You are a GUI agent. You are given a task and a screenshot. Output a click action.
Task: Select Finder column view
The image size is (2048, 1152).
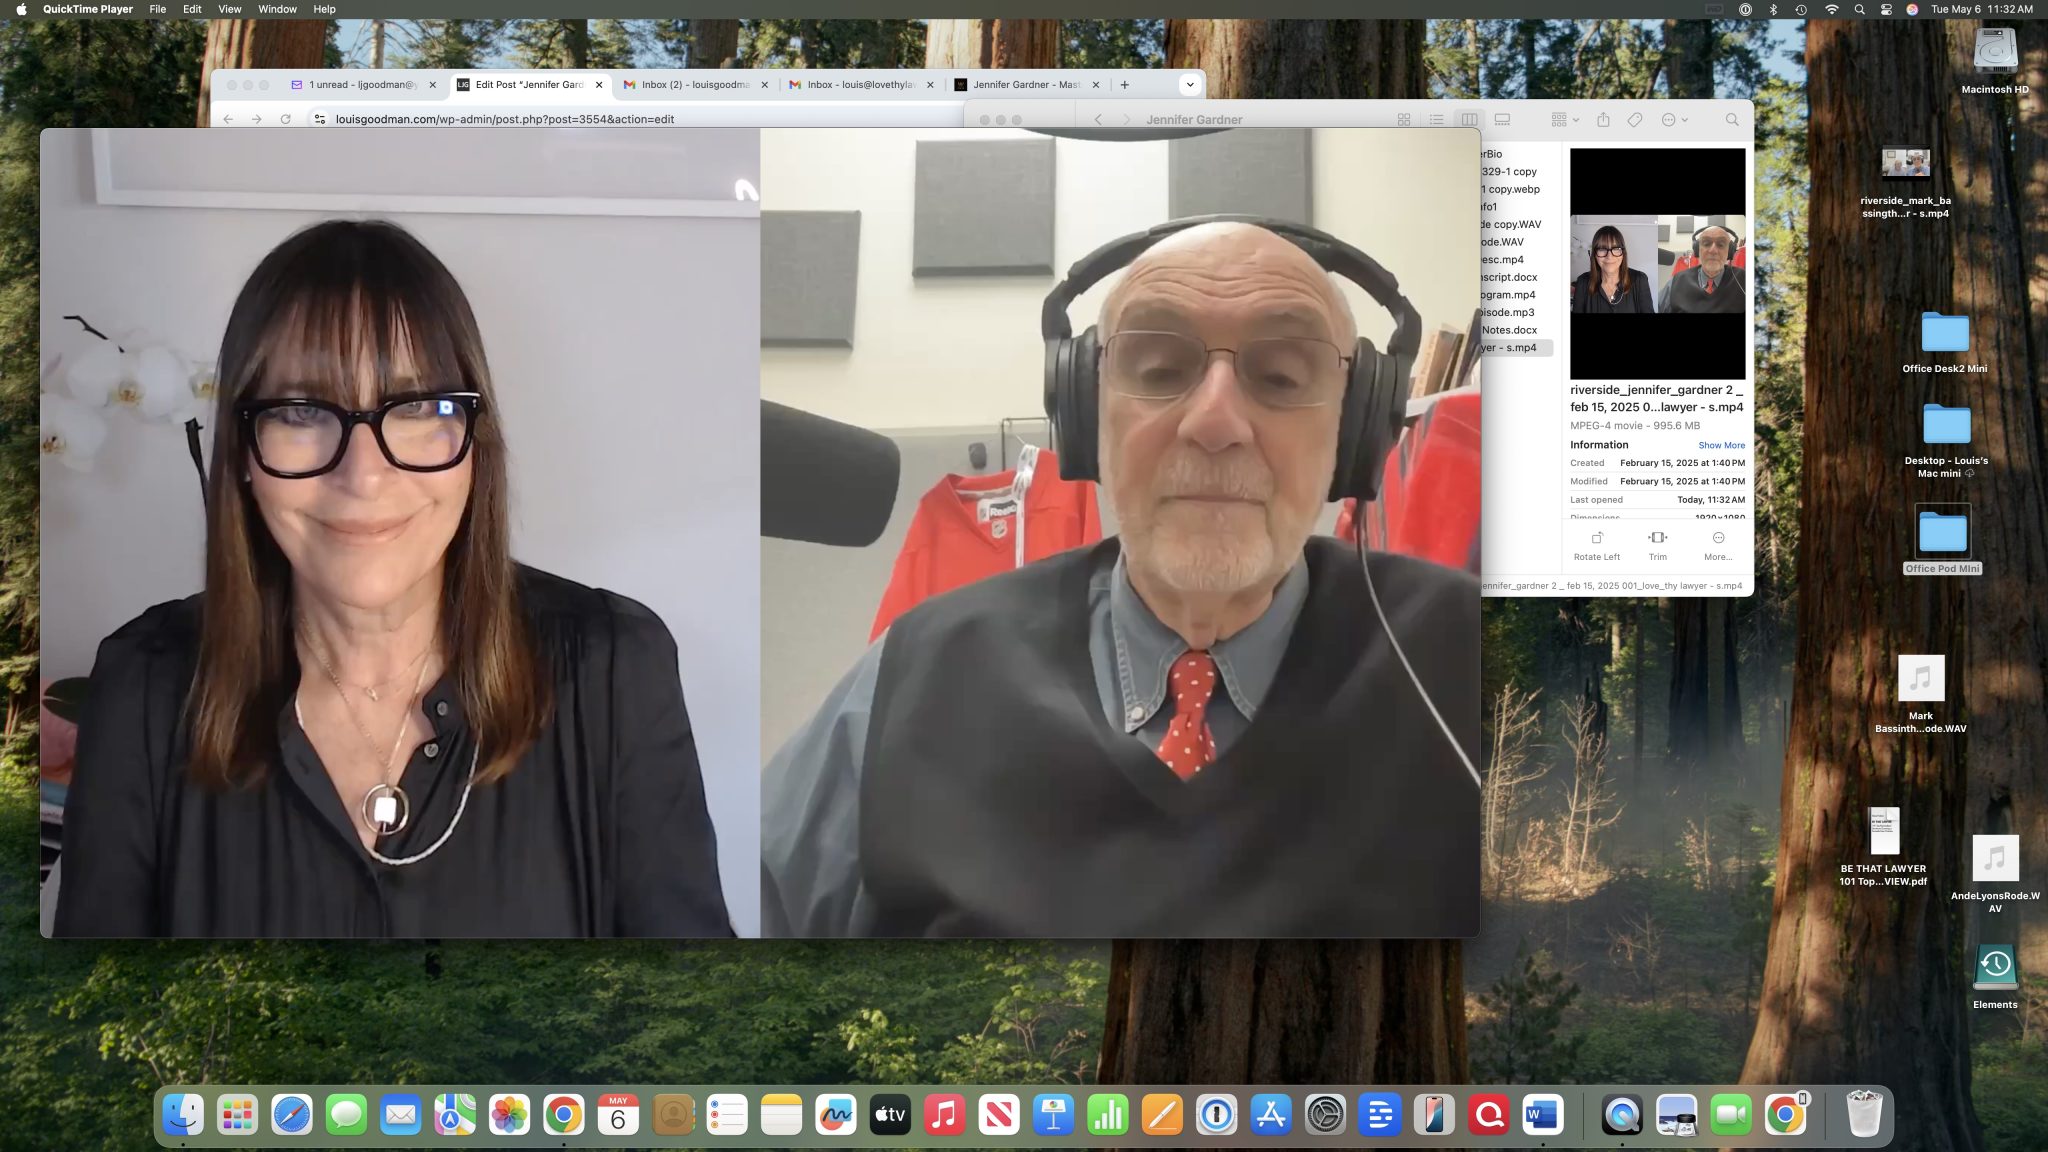point(1469,120)
